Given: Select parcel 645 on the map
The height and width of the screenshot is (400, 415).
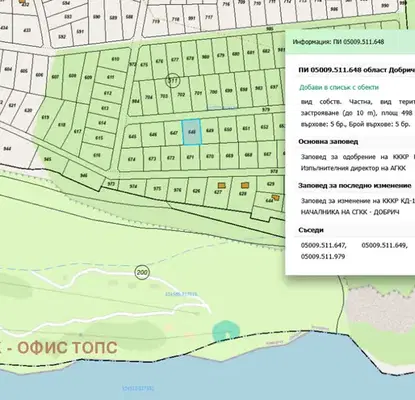Looking at the screenshot, I should coord(132,137).
